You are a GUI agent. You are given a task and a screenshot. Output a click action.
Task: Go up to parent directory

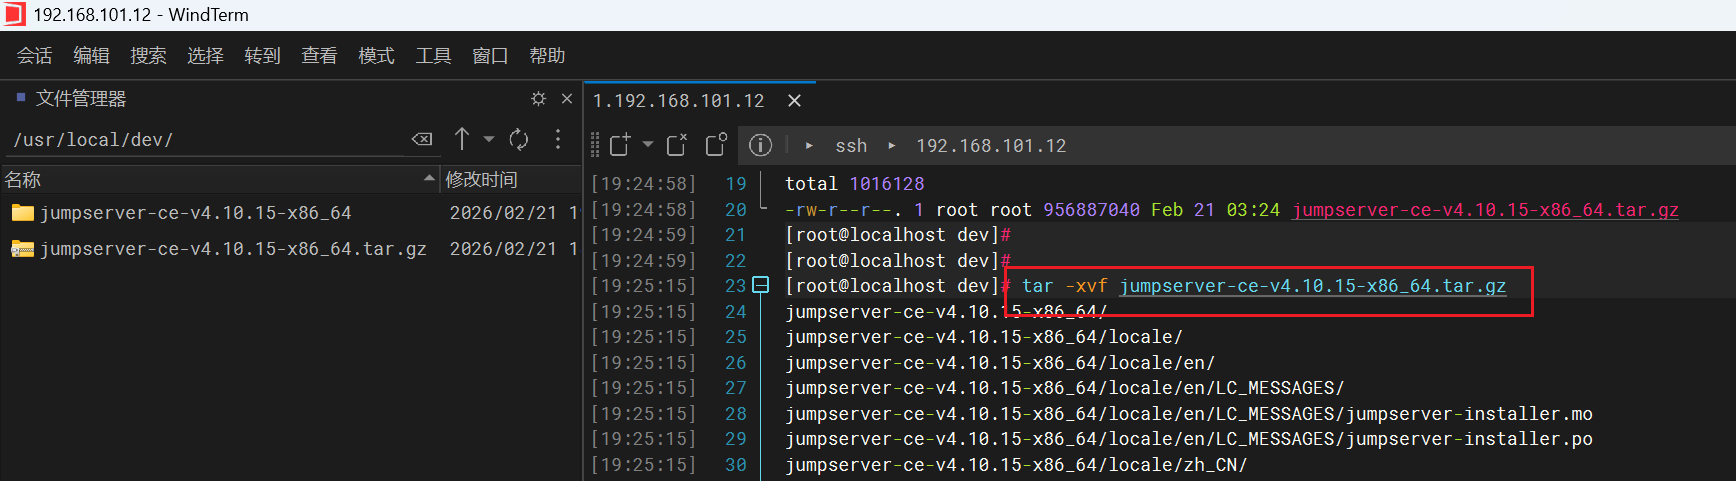[x=461, y=139]
